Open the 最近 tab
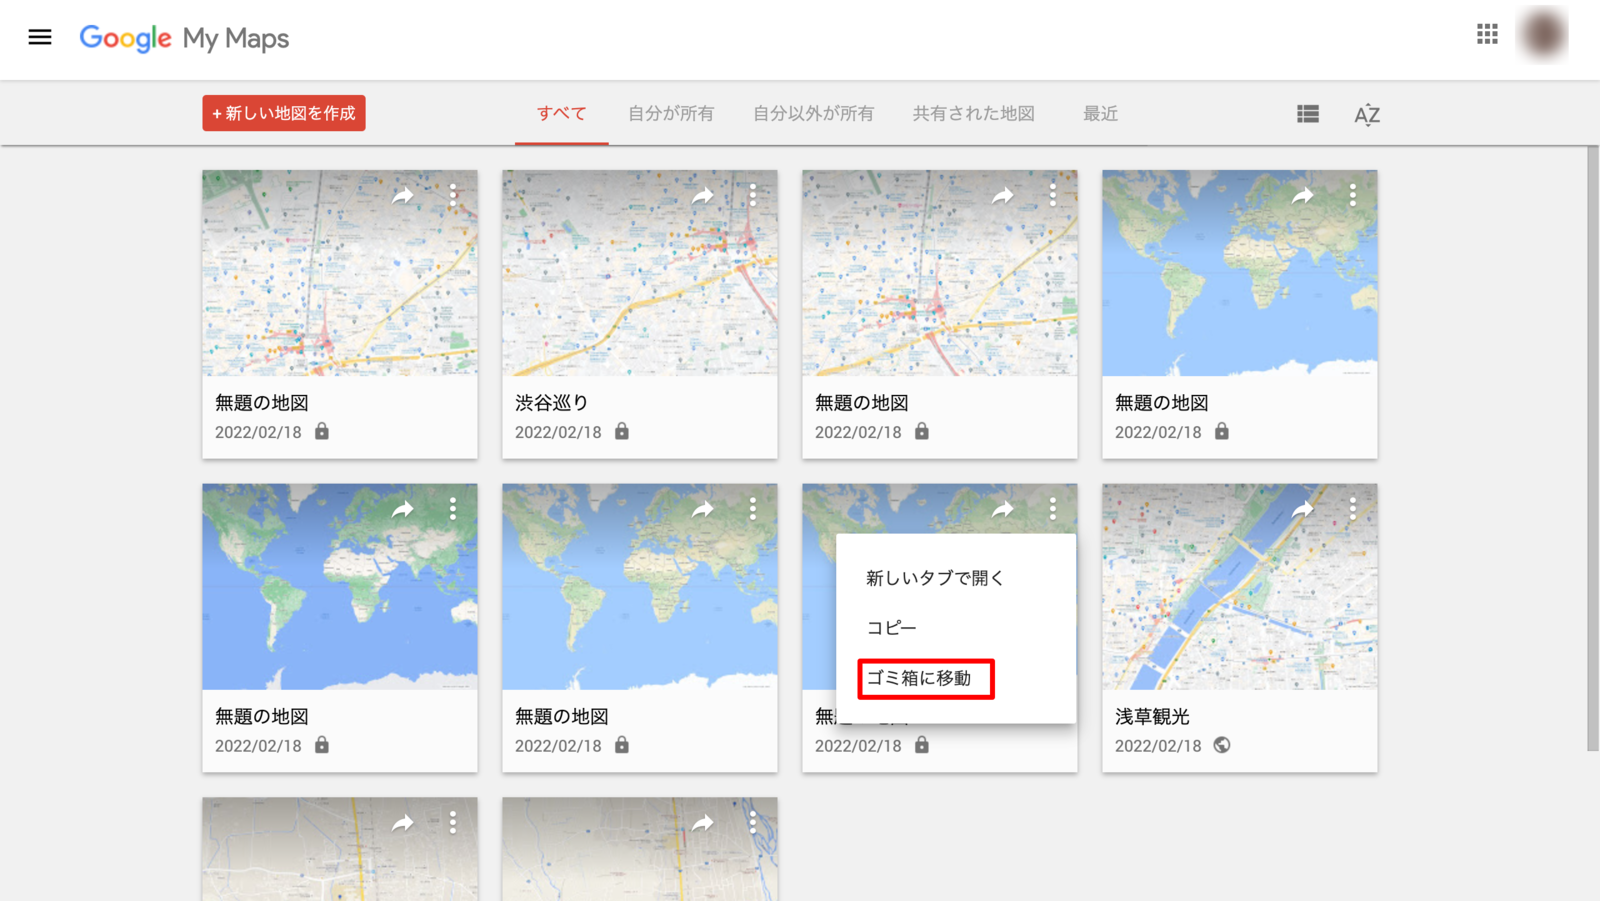1600x901 pixels. (1100, 114)
